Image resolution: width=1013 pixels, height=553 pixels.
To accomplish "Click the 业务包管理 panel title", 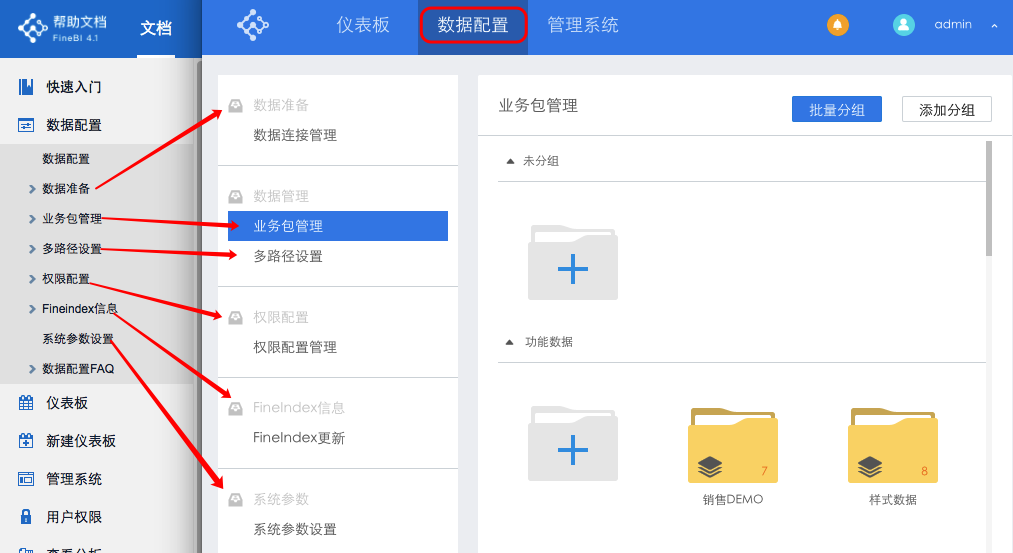I will 538,106.
